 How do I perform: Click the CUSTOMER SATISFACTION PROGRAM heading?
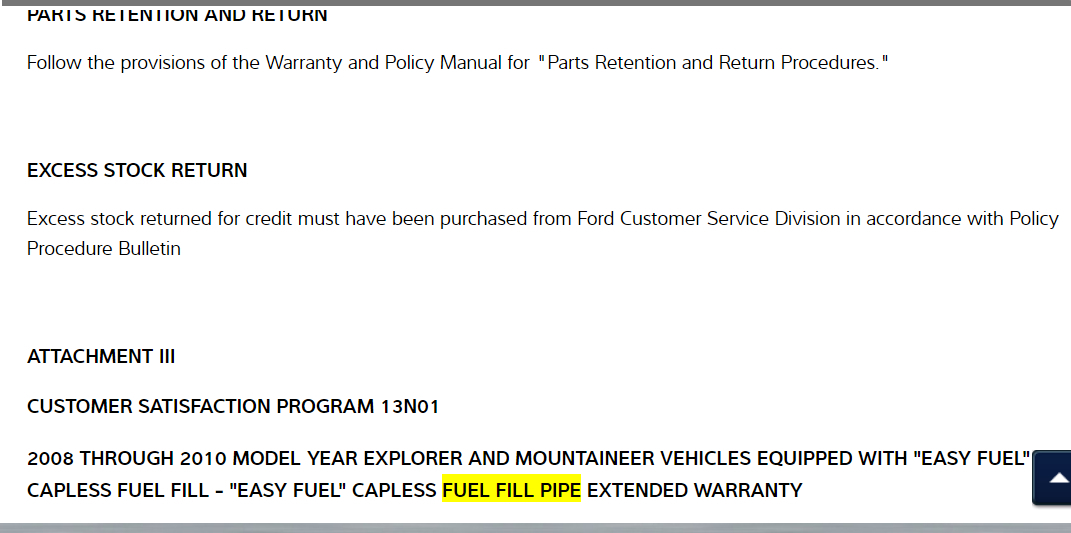tap(200, 406)
